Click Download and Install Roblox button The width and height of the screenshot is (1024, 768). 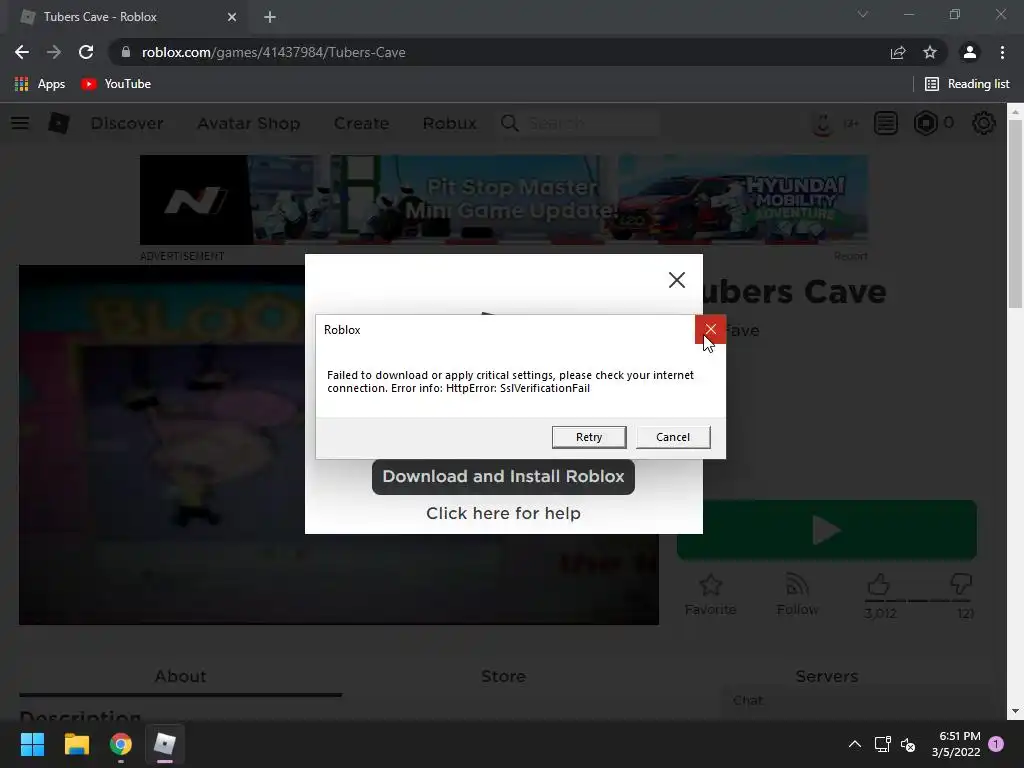503,477
